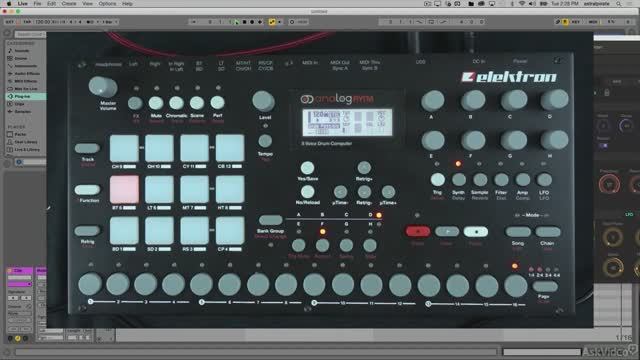Click parameter knob A on Analog Rytm
This screenshot has width=640, height=360.
pos(433,100)
